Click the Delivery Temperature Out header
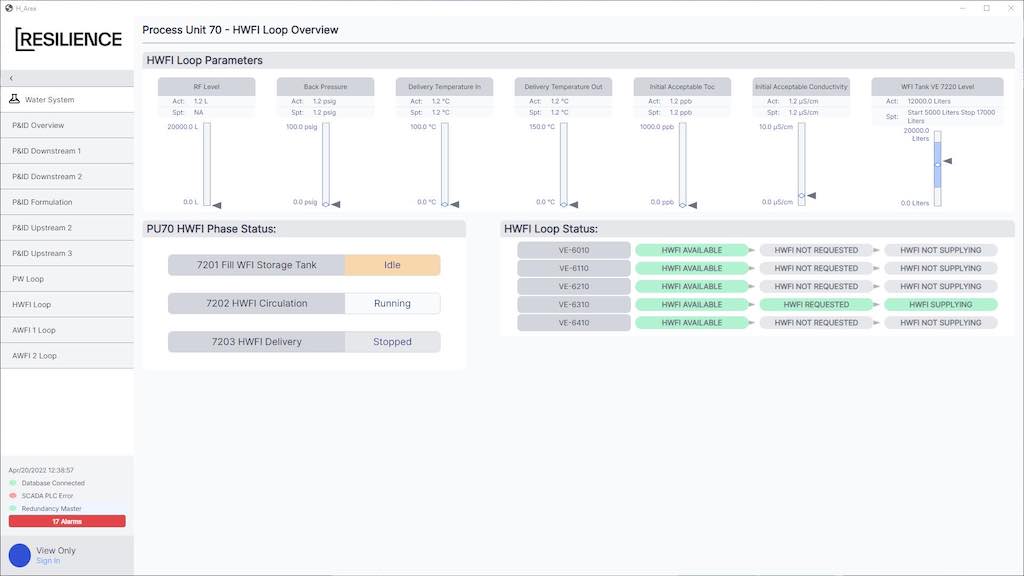 click(x=563, y=87)
